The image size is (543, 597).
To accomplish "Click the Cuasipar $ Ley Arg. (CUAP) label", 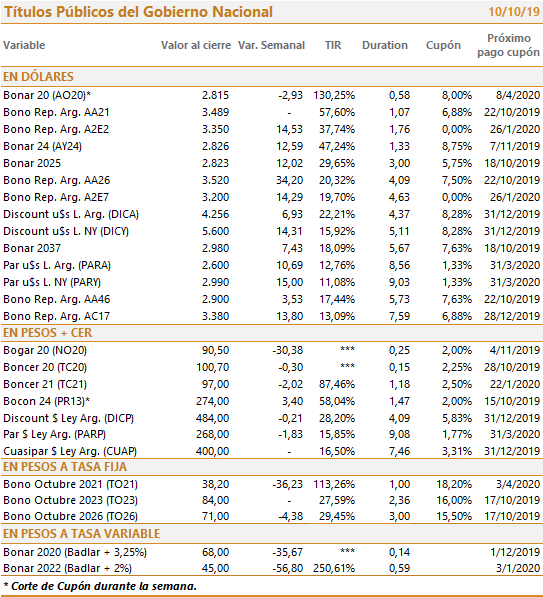I will [70, 452].
